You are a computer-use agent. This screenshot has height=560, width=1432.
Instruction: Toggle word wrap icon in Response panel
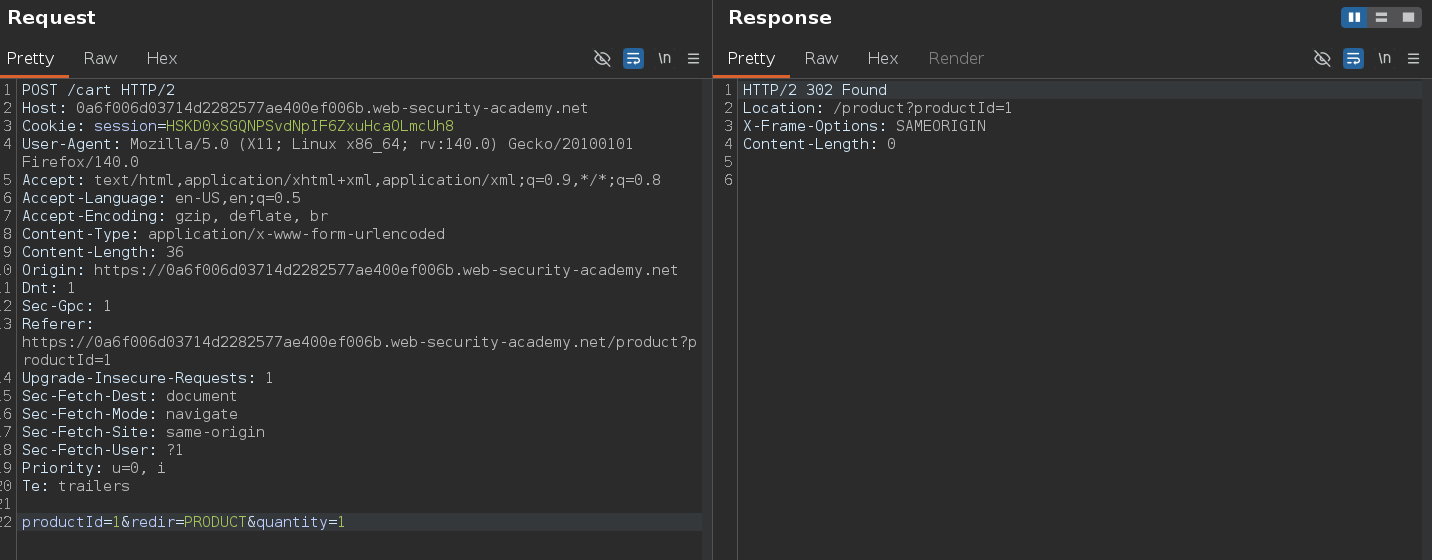[1353, 58]
